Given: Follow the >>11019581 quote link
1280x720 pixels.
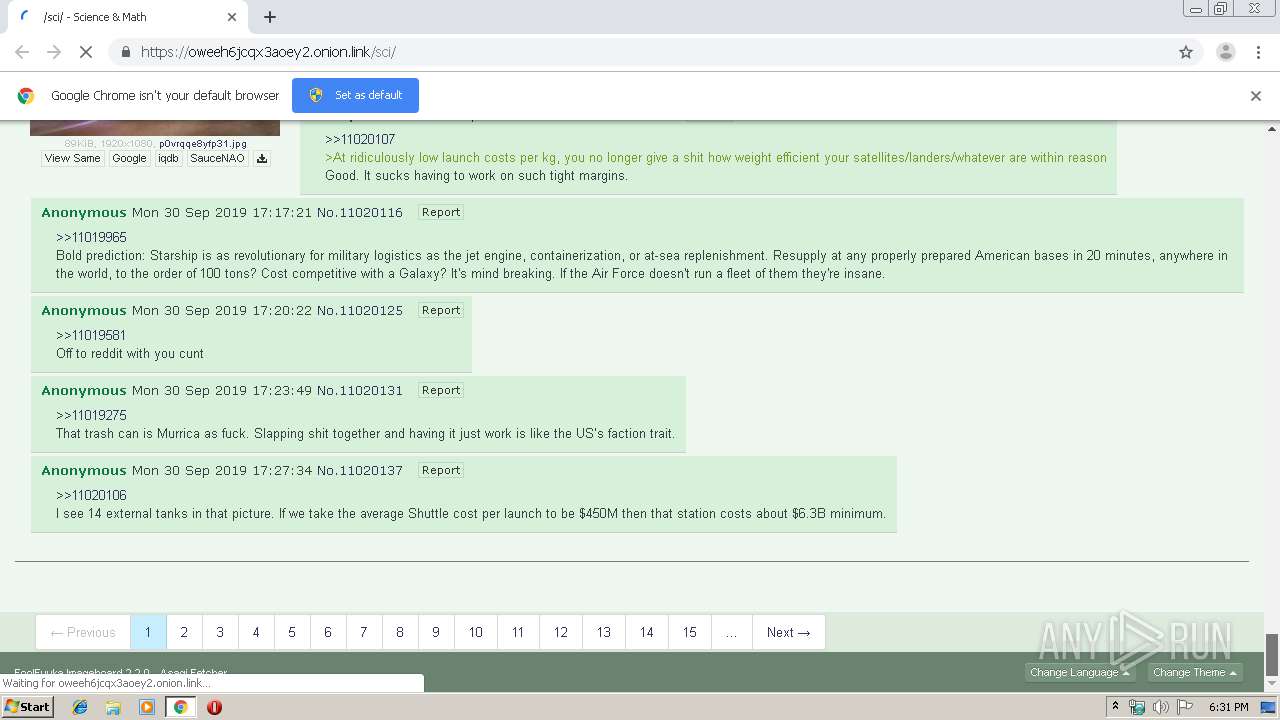Looking at the screenshot, I should tap(91, 336).
